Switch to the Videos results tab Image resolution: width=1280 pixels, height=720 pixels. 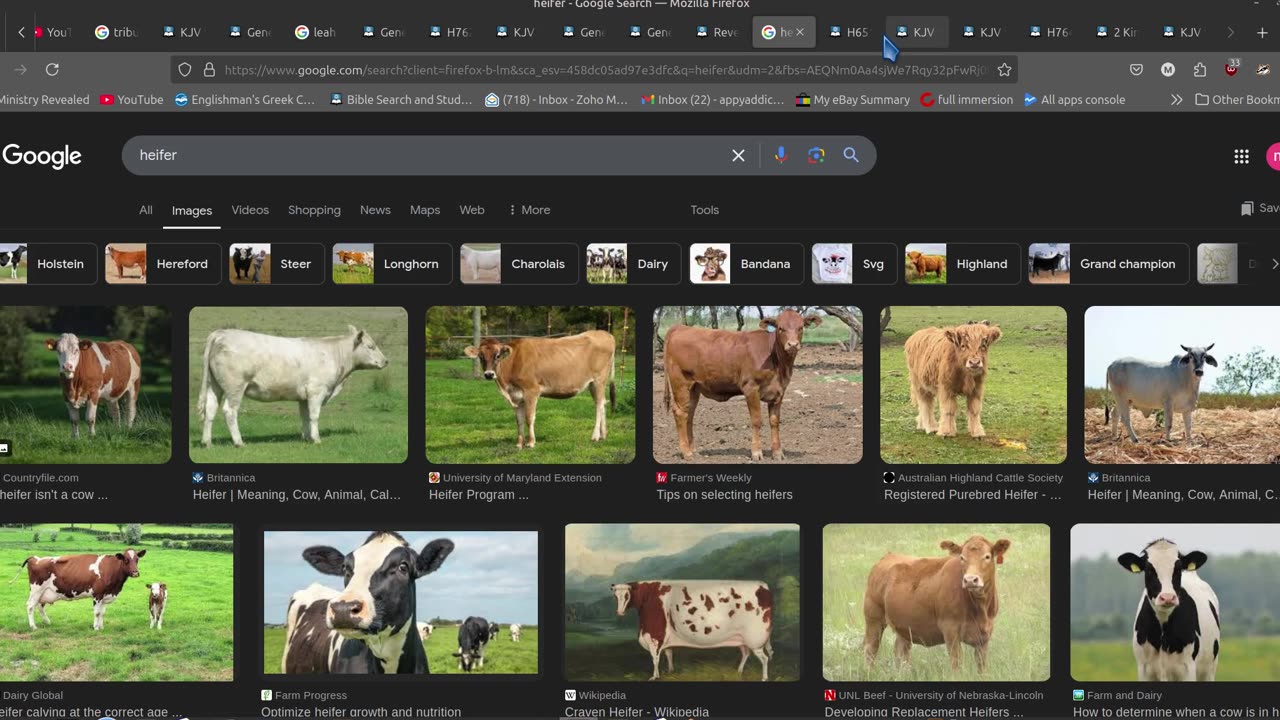(250, 210)
